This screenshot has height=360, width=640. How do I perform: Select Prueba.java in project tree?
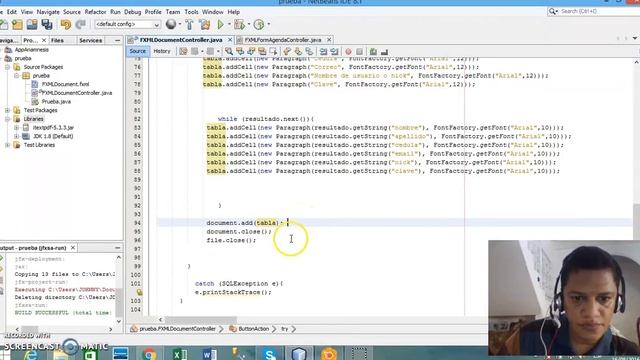pyautogui.click(x=56, y=102)
